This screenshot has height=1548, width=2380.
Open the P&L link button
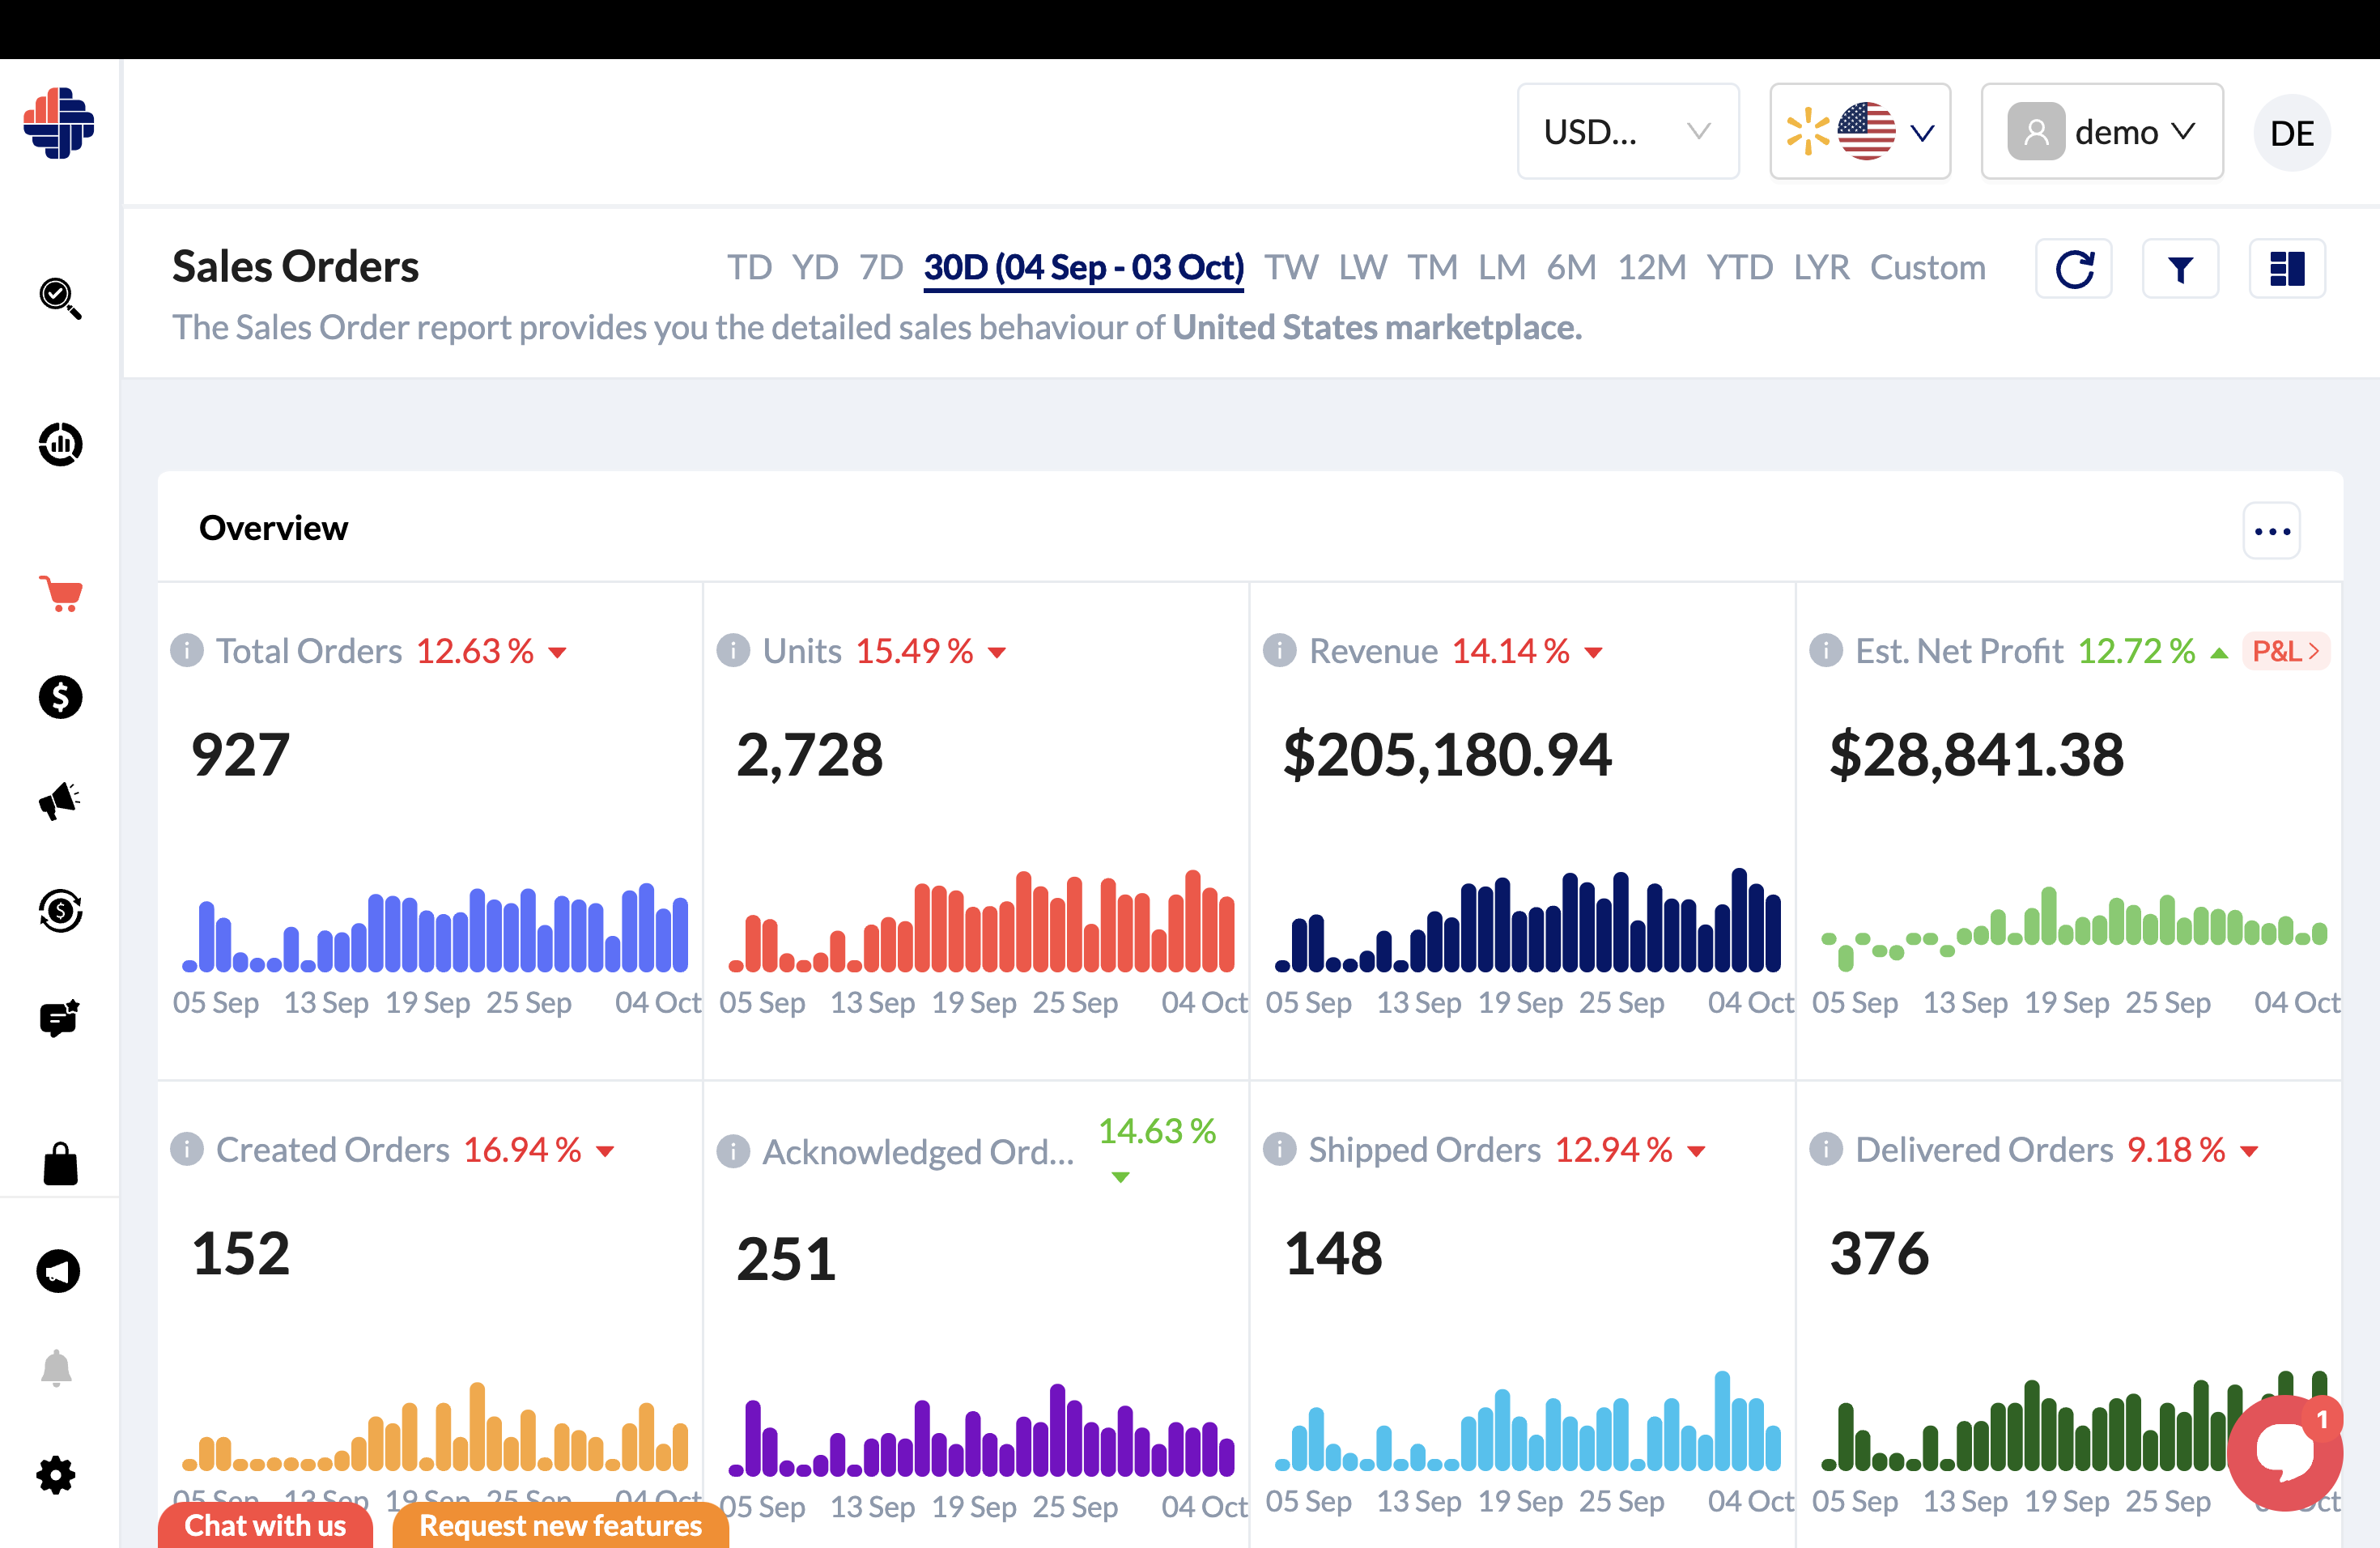(x=2287, y=651)
